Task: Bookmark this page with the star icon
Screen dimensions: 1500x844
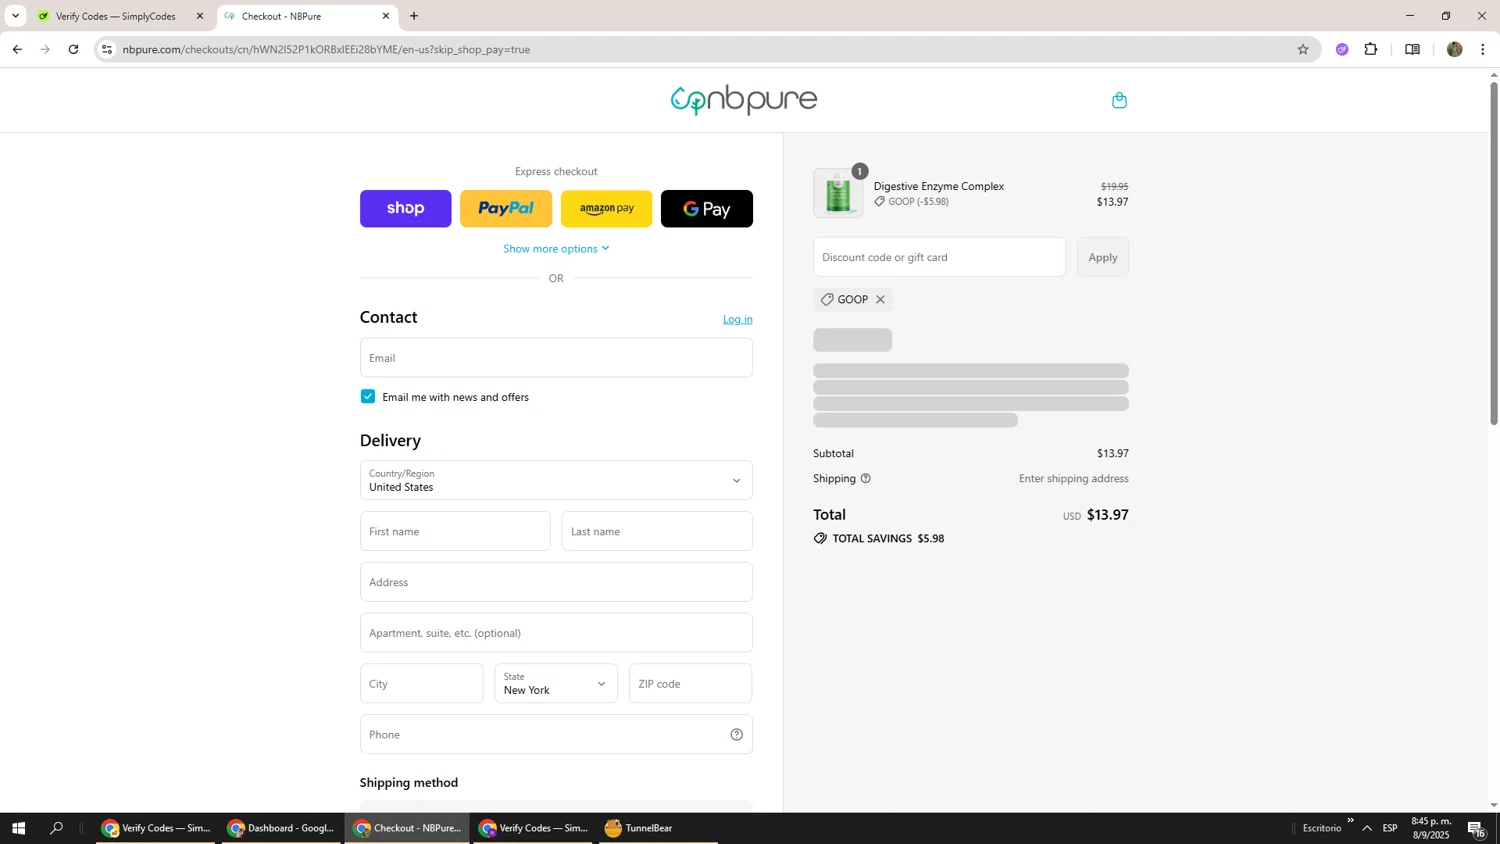Action: coord(1302,49)
